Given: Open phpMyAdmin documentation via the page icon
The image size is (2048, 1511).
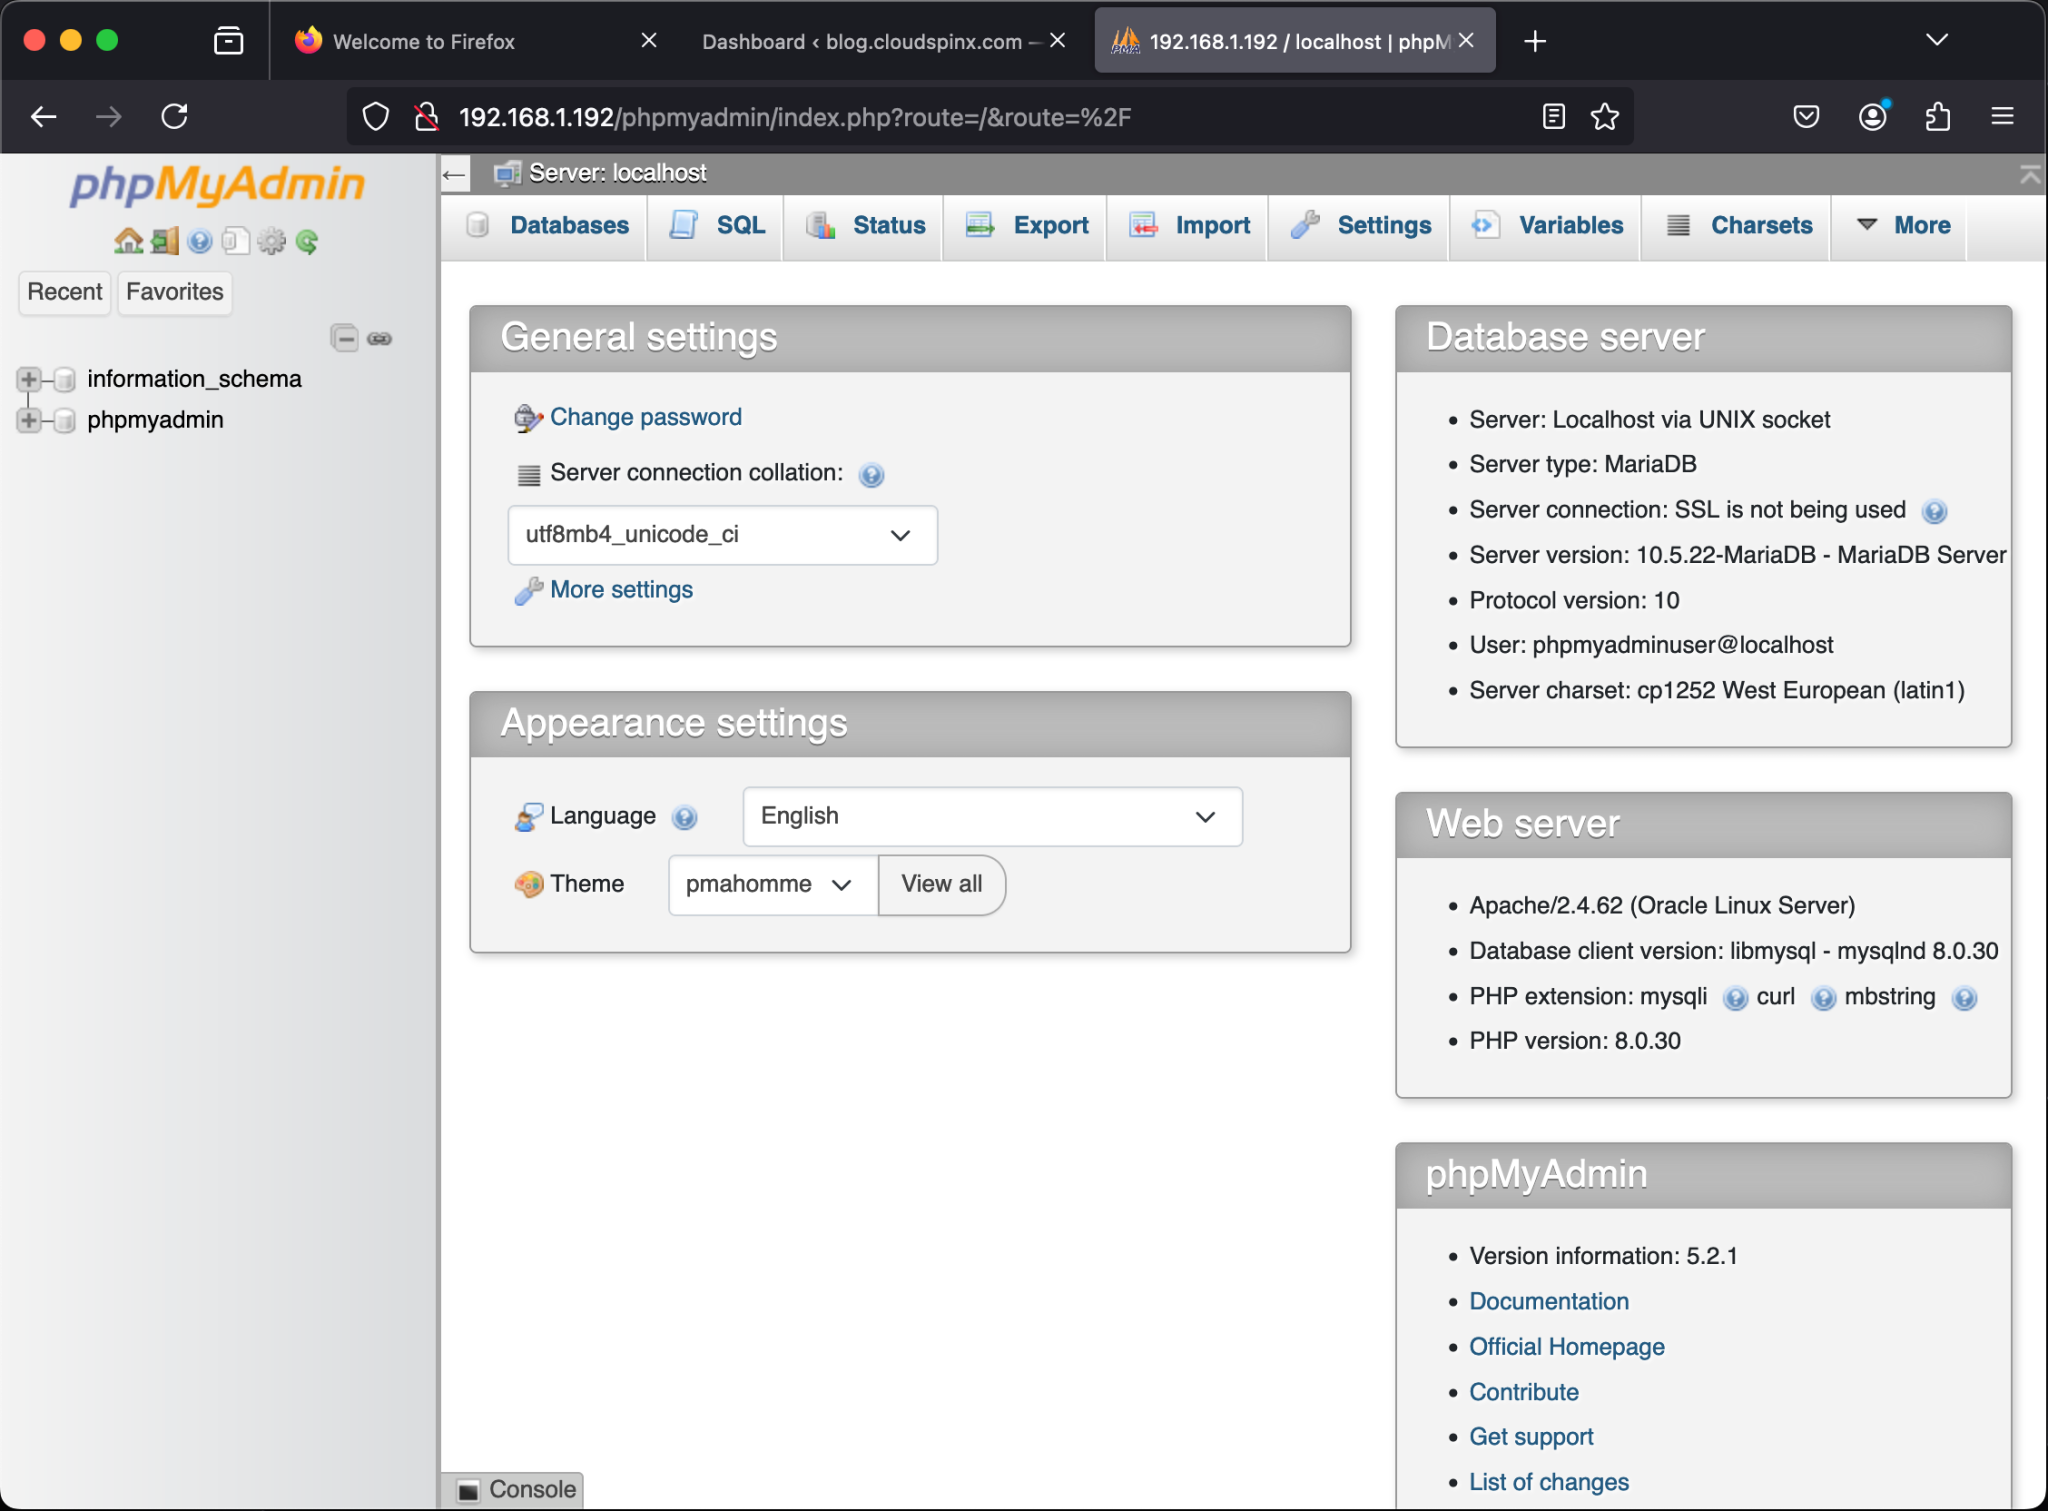Looking at the screenshot, I should coord(237,240).
